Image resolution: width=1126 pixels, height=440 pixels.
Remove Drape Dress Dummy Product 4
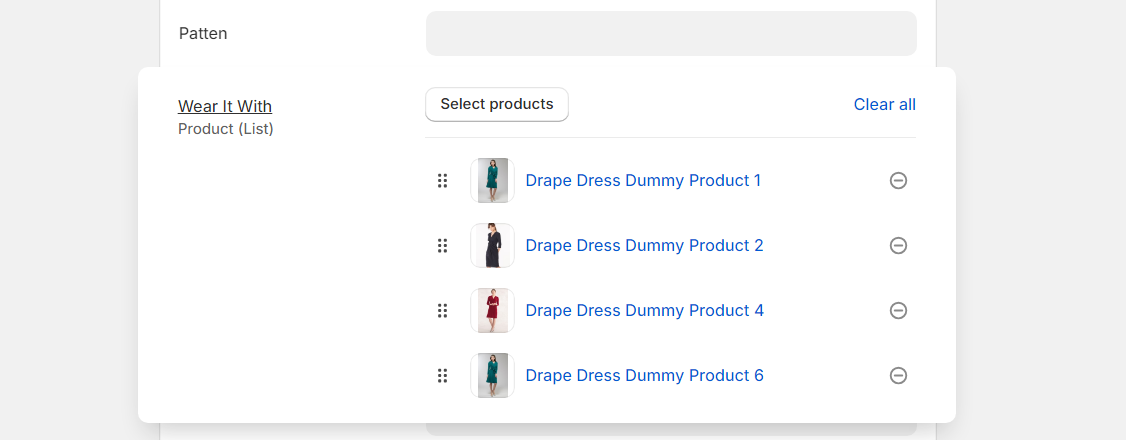(x=898, y=310)
